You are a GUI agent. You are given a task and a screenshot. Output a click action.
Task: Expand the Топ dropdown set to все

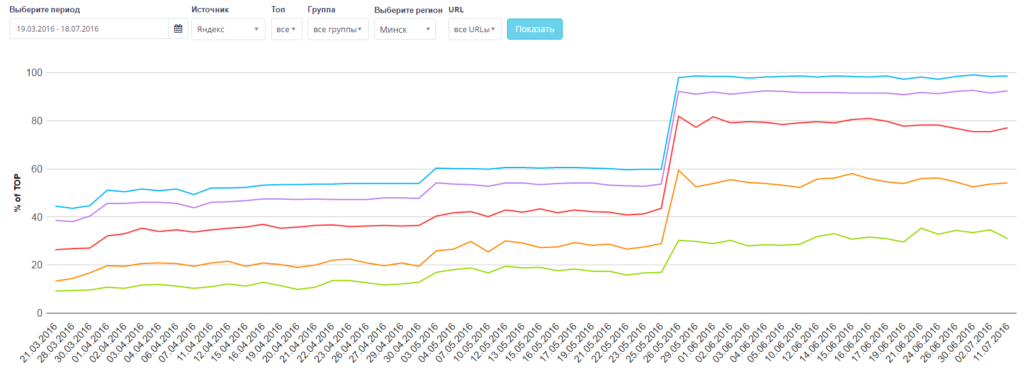287,29
